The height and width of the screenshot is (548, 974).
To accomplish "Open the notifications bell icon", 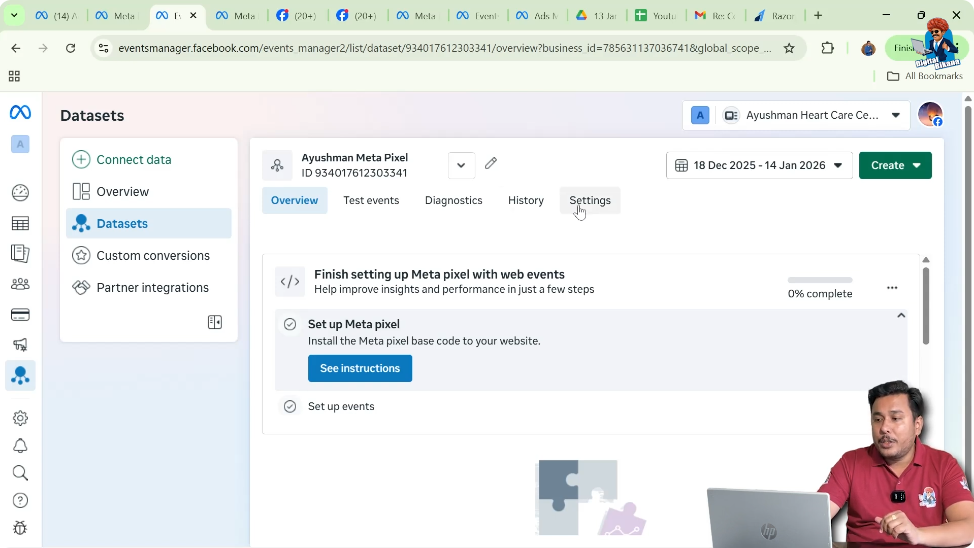I will pyautogui.click(x=20, y=445).
